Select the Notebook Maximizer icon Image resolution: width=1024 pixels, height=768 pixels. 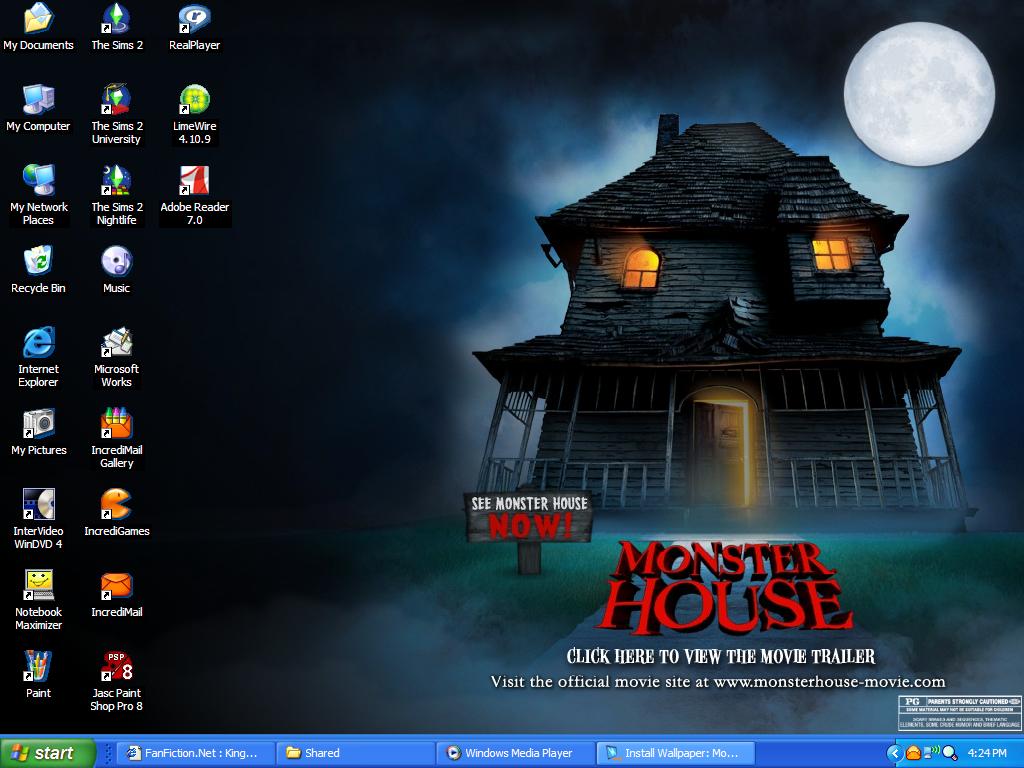pyautogui.click(x=38, y=587)
